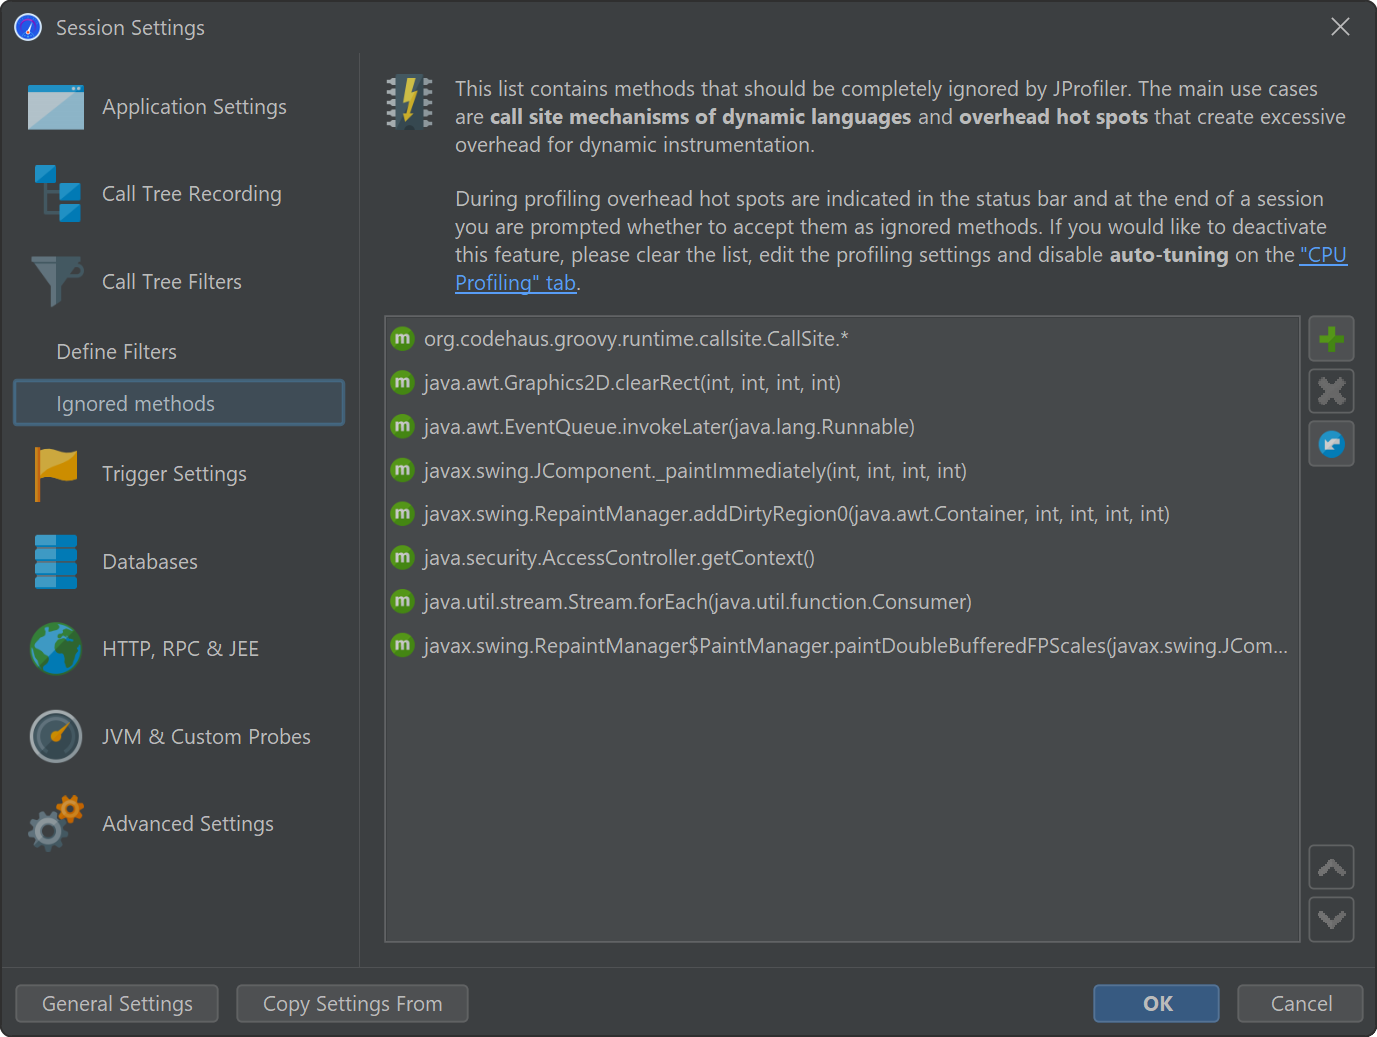Click the Trigger Settings flag icon
The height and width of the screenshot is (1037, 1377).
[56, 473]
